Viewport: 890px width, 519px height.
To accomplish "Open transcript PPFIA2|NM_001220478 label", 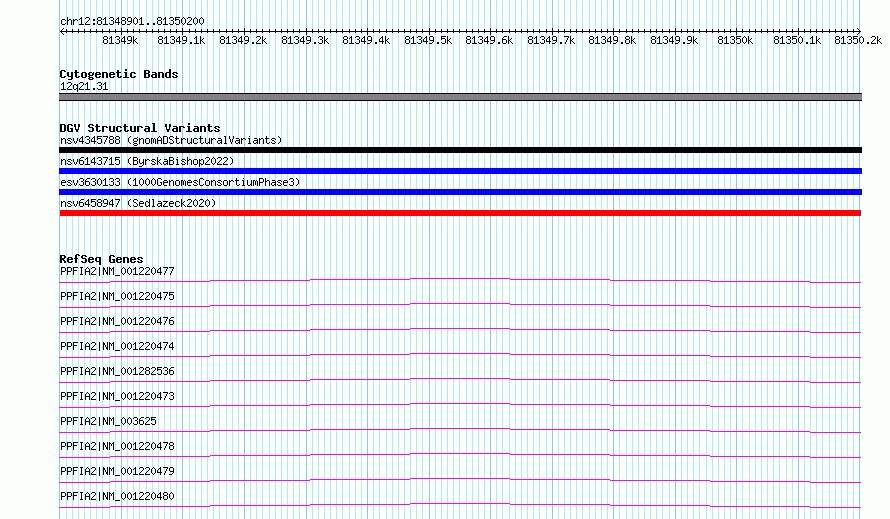I will tap(117, 446).
